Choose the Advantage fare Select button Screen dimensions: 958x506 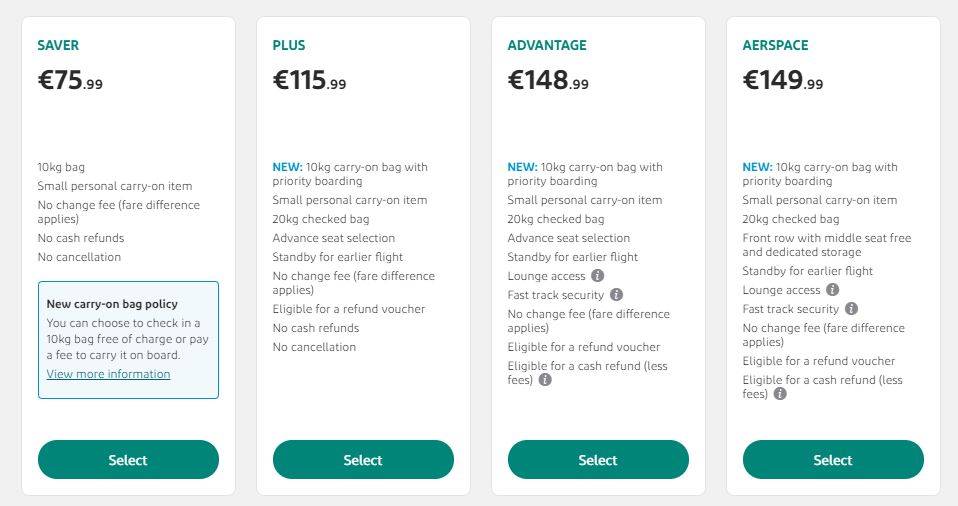(x=598, y=460)
